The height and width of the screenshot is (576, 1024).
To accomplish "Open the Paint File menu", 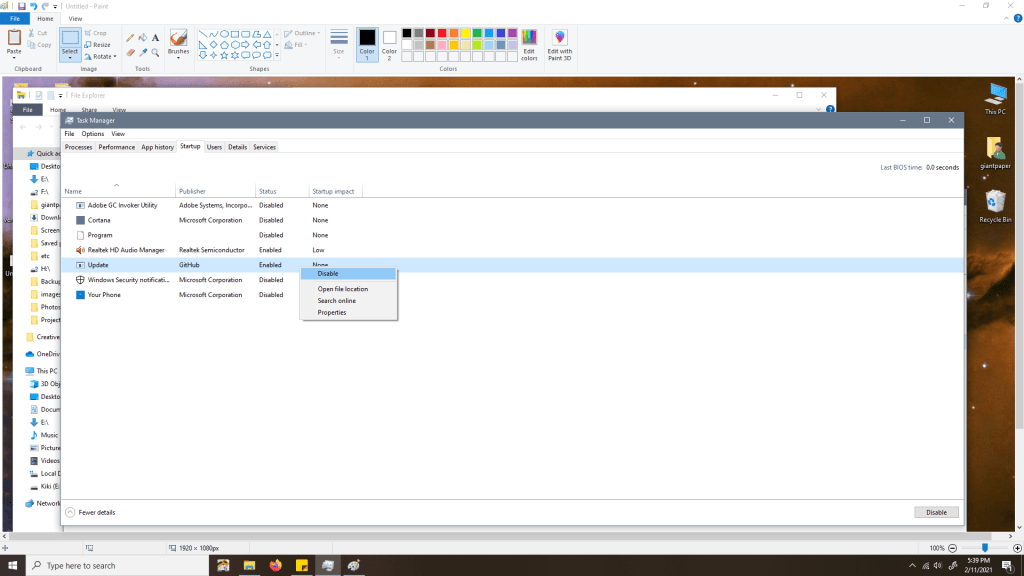I will (15, 18).
